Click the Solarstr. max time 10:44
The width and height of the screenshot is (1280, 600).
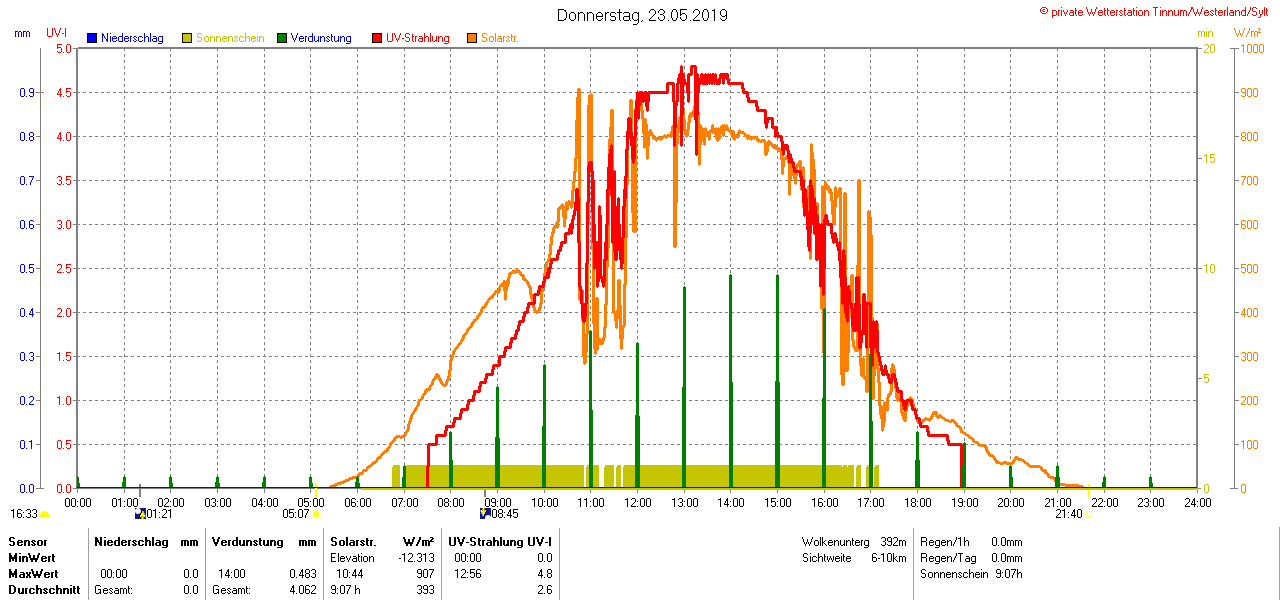pos(349,574)
